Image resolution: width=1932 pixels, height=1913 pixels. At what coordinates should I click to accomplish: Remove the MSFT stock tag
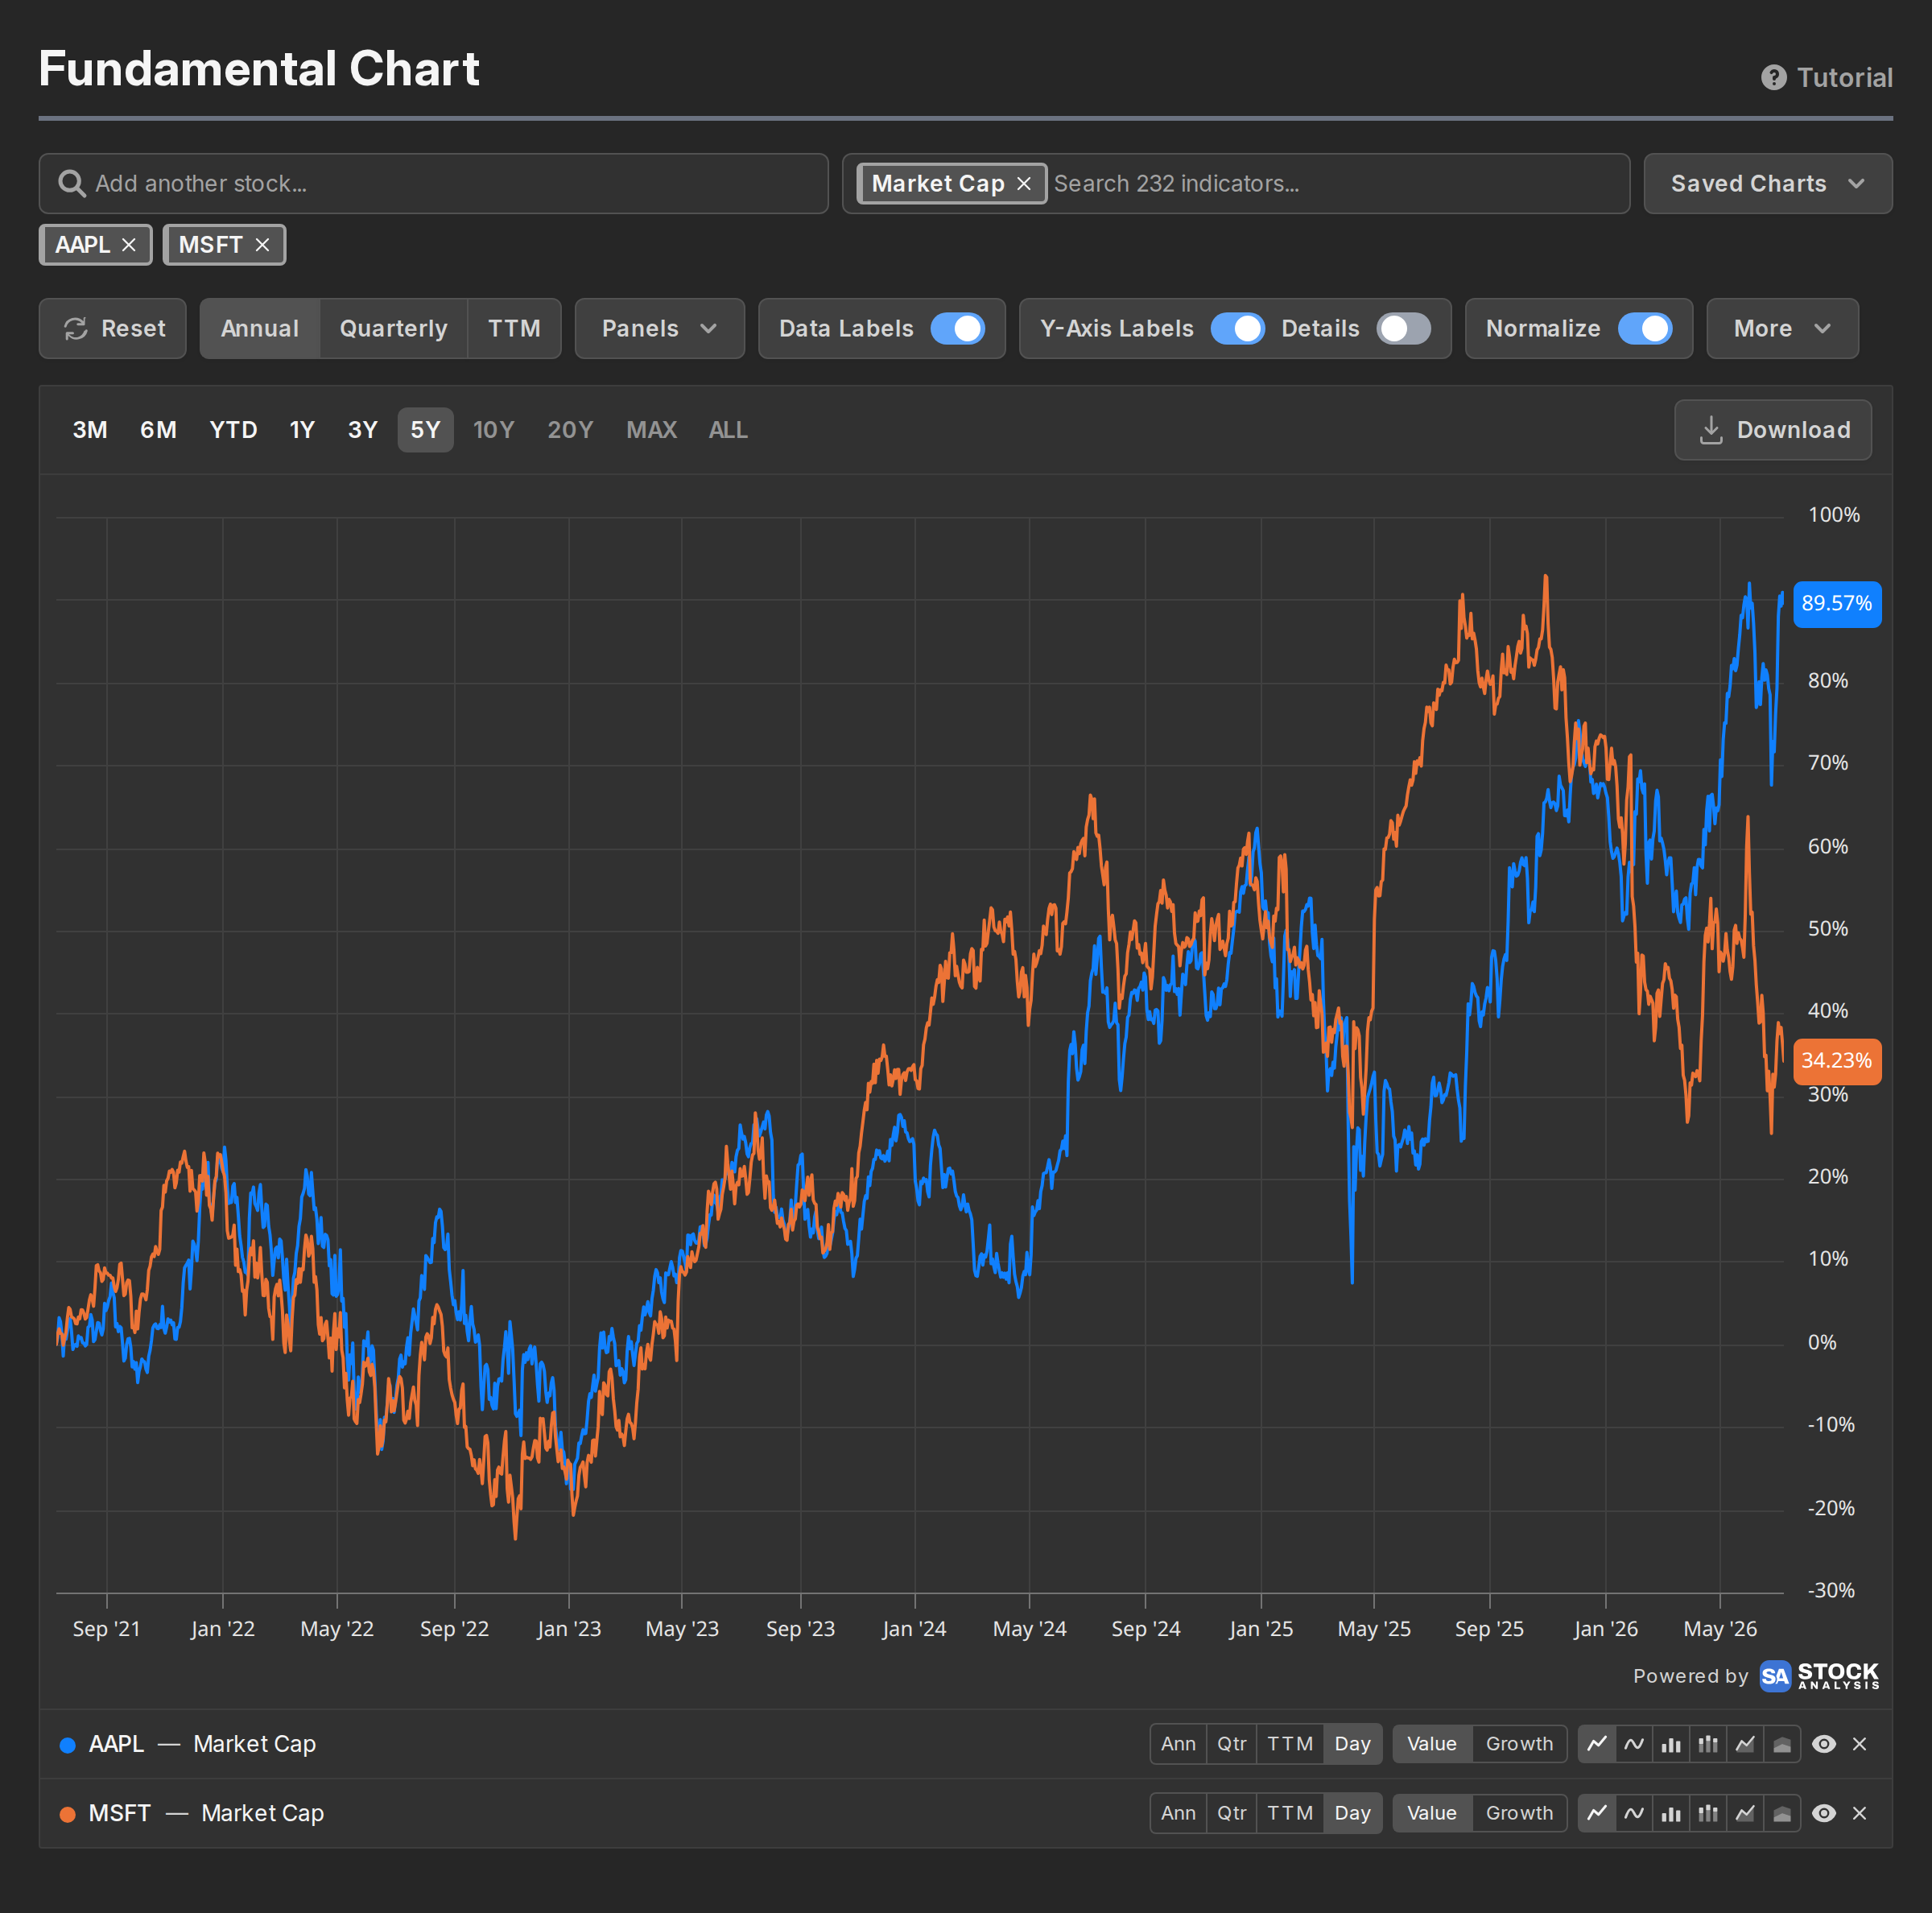coord(262,245)
